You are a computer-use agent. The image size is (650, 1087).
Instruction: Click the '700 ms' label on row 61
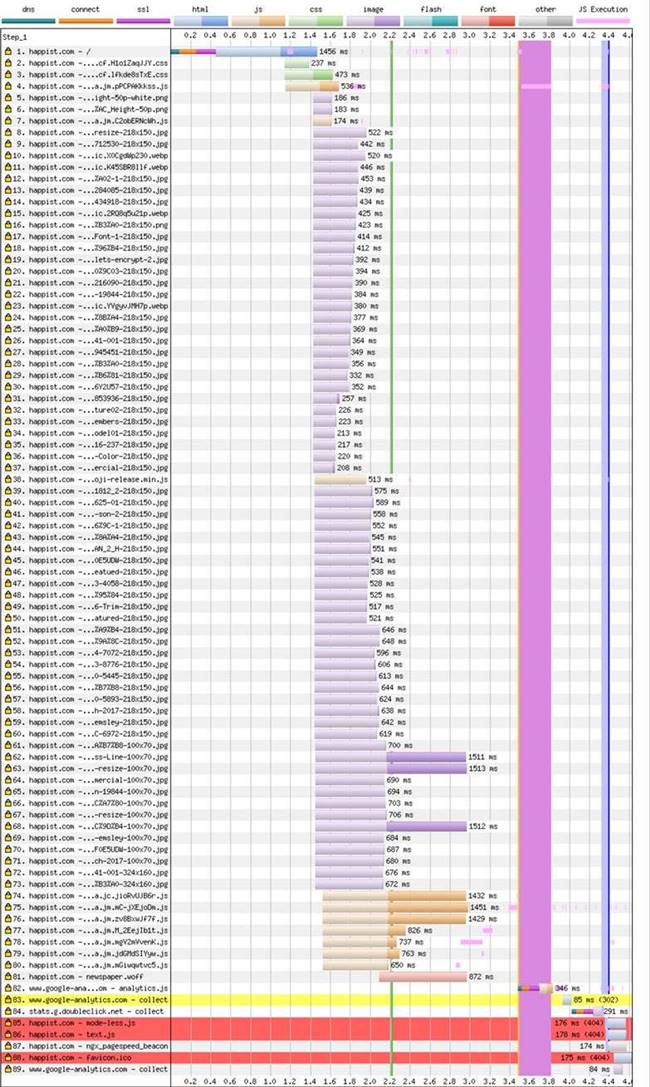(x=400, y=745)
